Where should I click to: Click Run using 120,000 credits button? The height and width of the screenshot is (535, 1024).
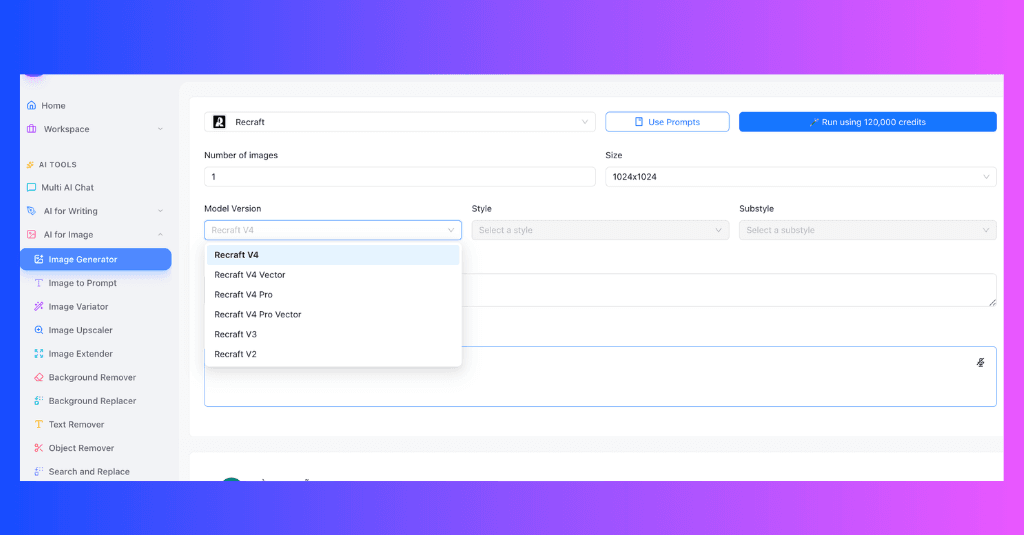pyautogui.click(x=868, y=122)
